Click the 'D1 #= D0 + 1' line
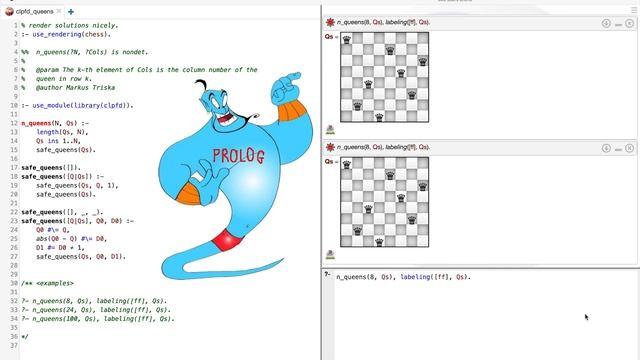The width and height of the screenshot is (640, 360). point(60,248)
